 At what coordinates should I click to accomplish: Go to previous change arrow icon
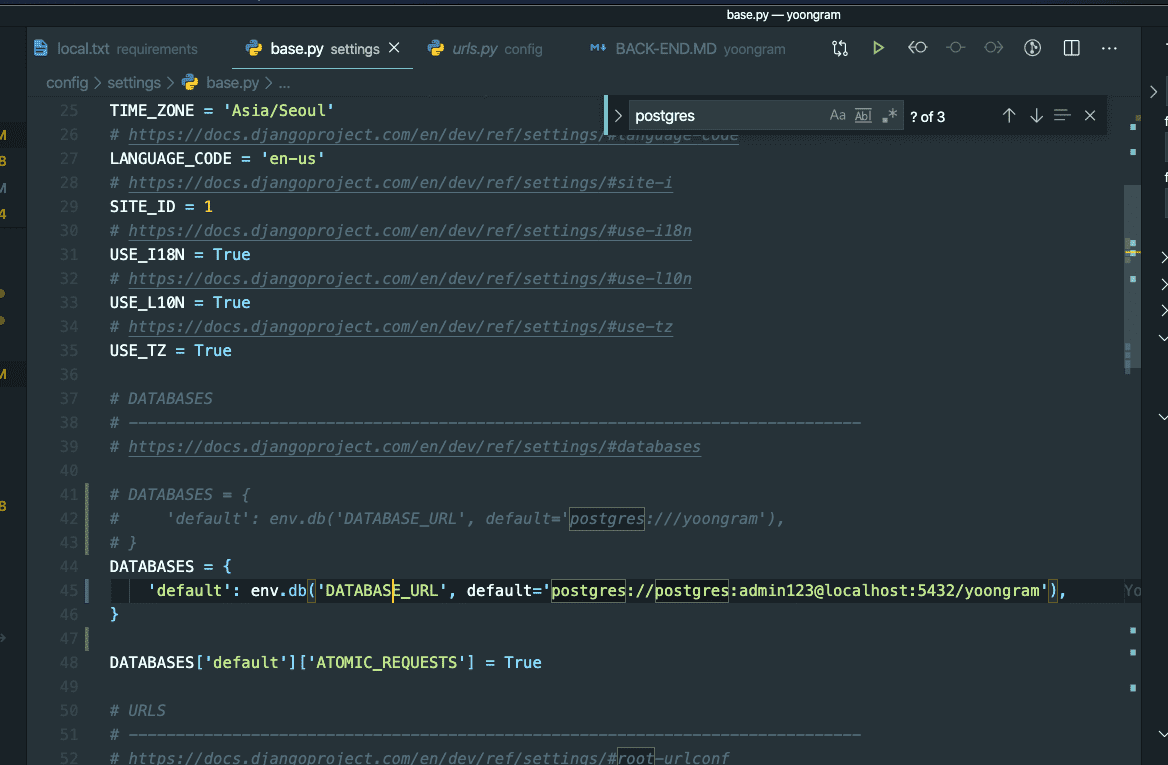click(917, 48)
